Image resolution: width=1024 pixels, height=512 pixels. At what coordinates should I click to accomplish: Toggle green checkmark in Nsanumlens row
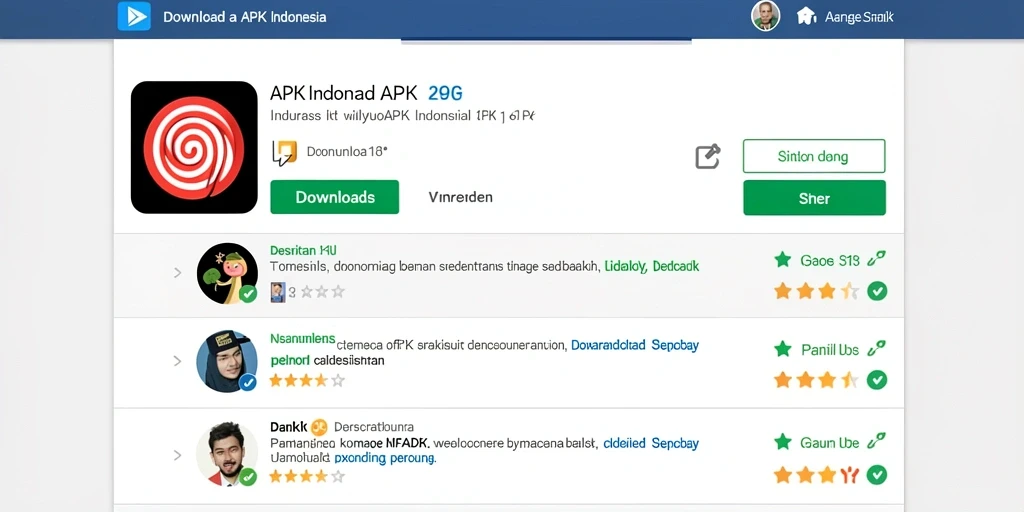[x=877, y=379]
